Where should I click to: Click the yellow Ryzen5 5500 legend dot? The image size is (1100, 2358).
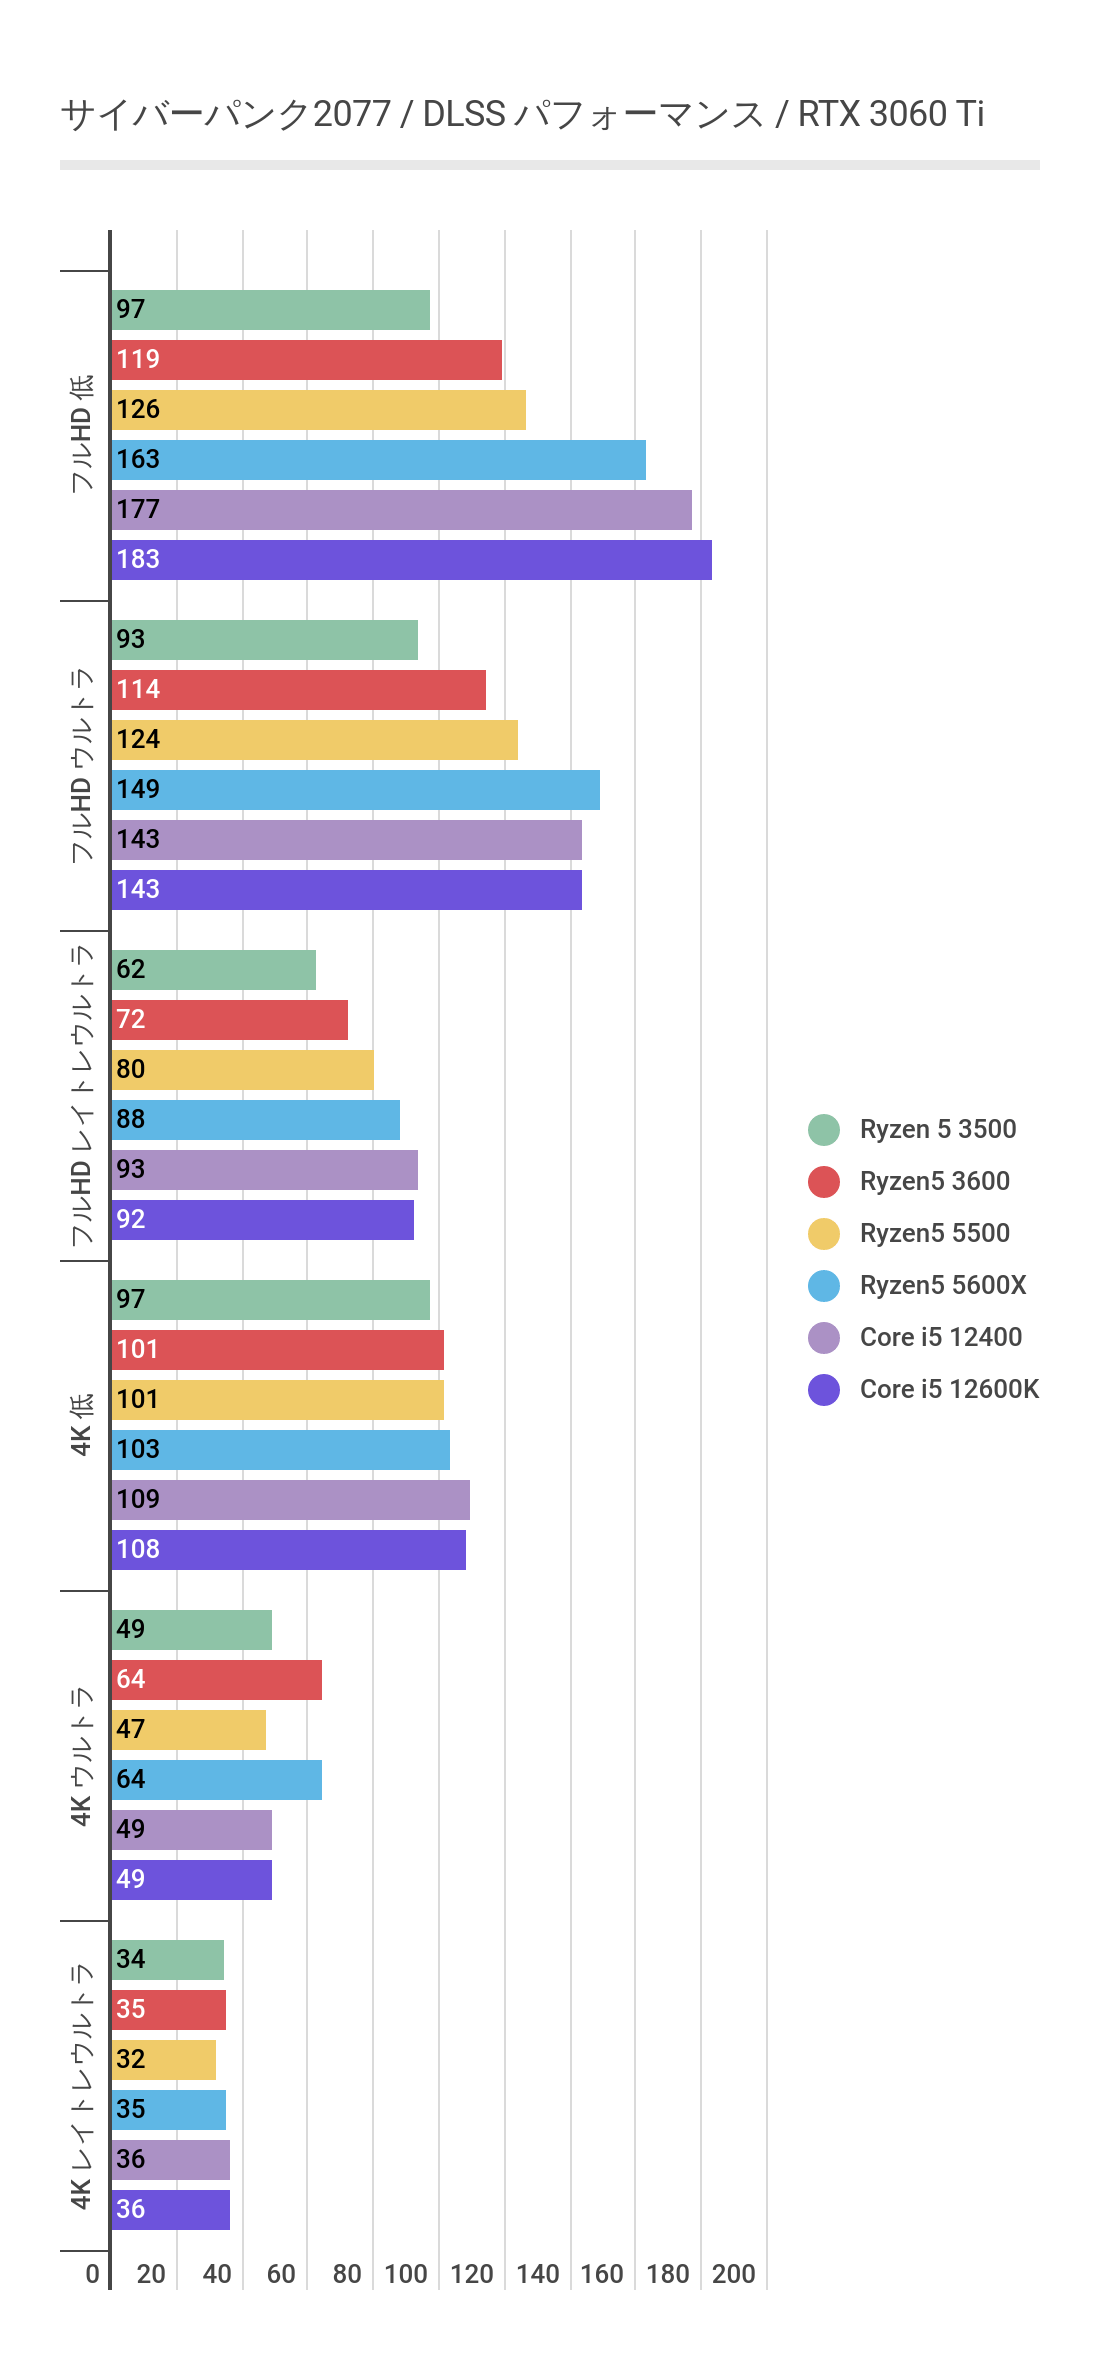click(x=824, y=1234)
